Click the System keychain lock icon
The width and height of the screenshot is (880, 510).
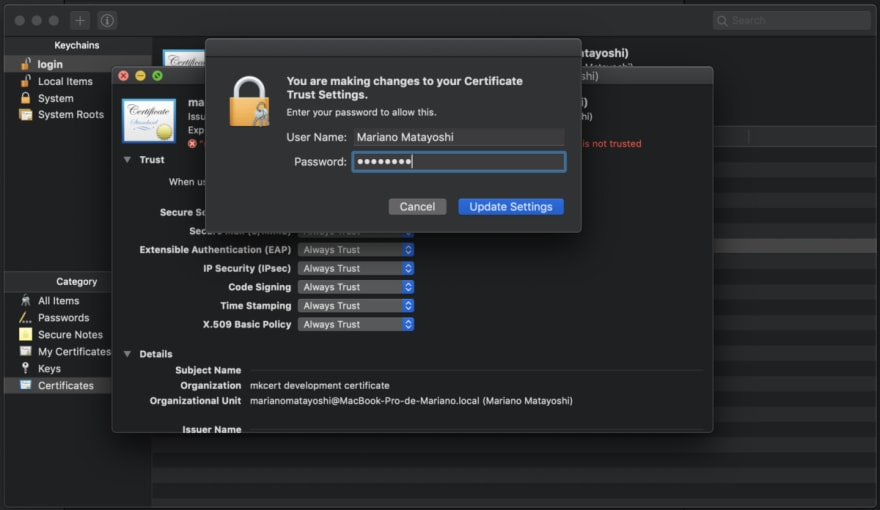click(x=25, y=98)
